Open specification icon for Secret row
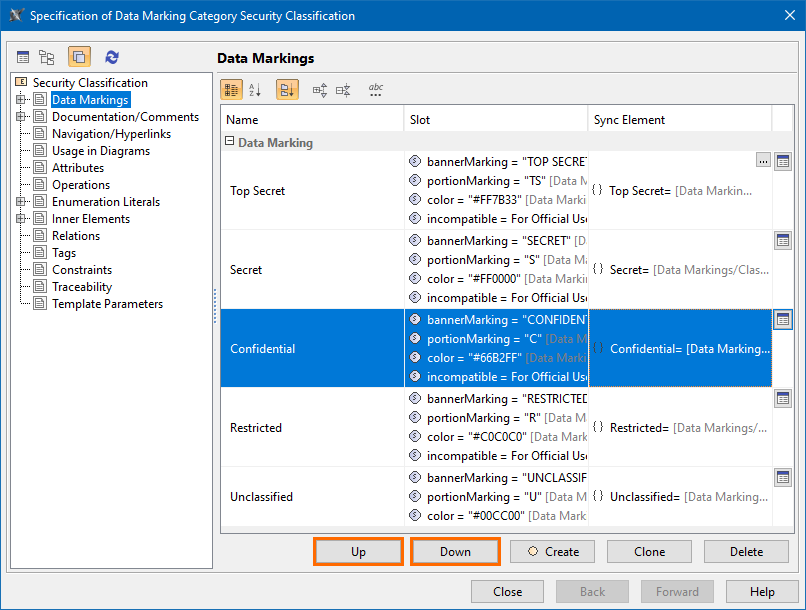This screenshot has width=806, height=610. tap(783, 240)
